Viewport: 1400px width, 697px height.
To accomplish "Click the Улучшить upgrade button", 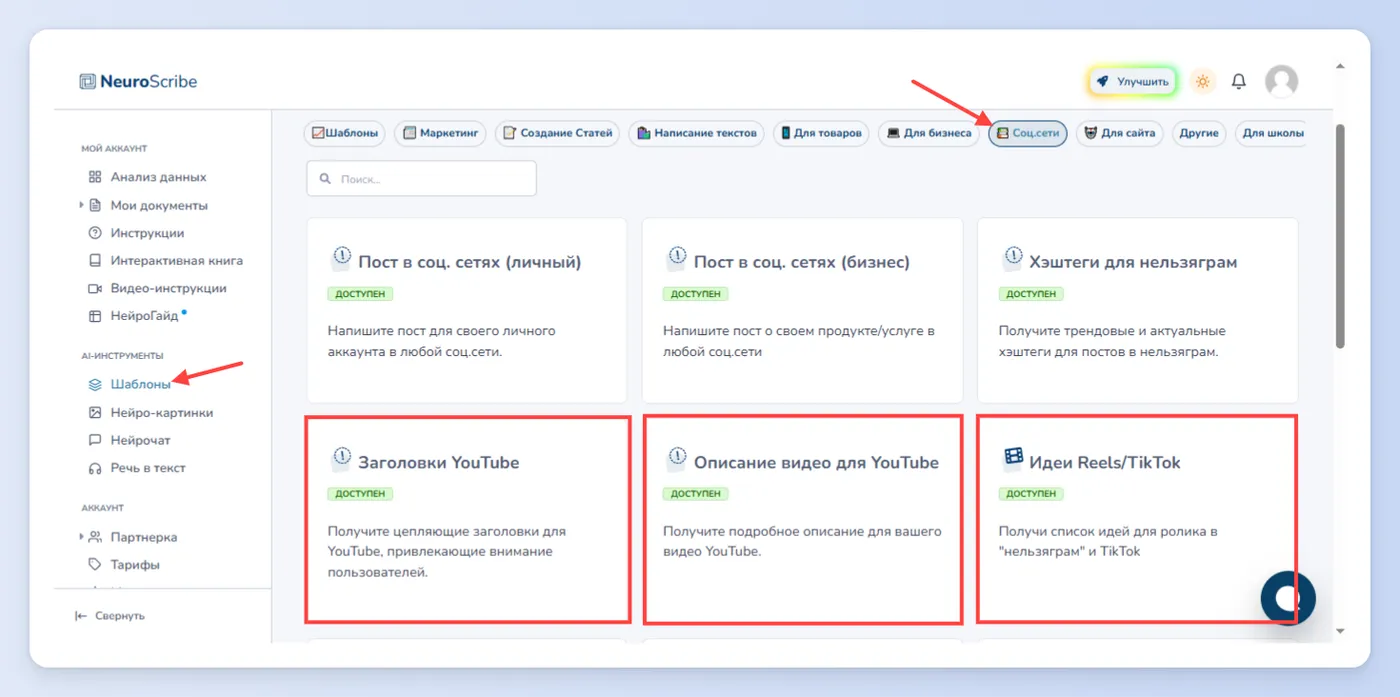I will [1133, 82].
